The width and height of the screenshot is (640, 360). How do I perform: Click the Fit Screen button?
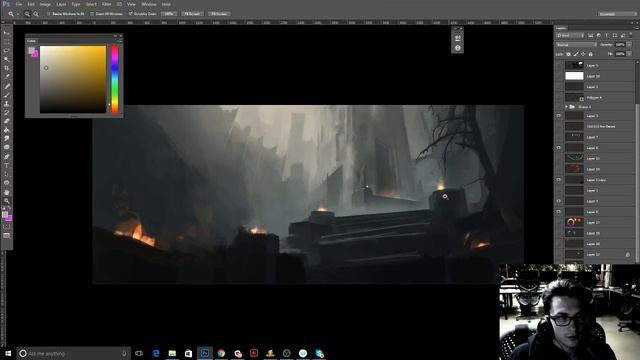pos(192,14)
